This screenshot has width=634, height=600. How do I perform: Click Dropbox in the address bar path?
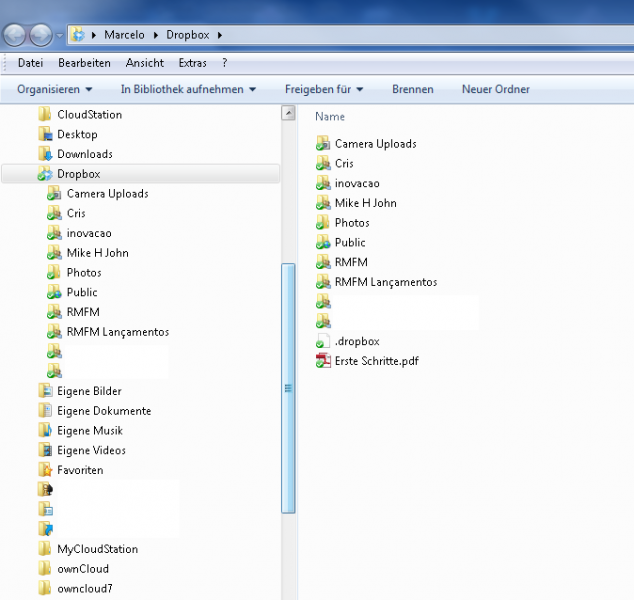click(x=188, y=35)
